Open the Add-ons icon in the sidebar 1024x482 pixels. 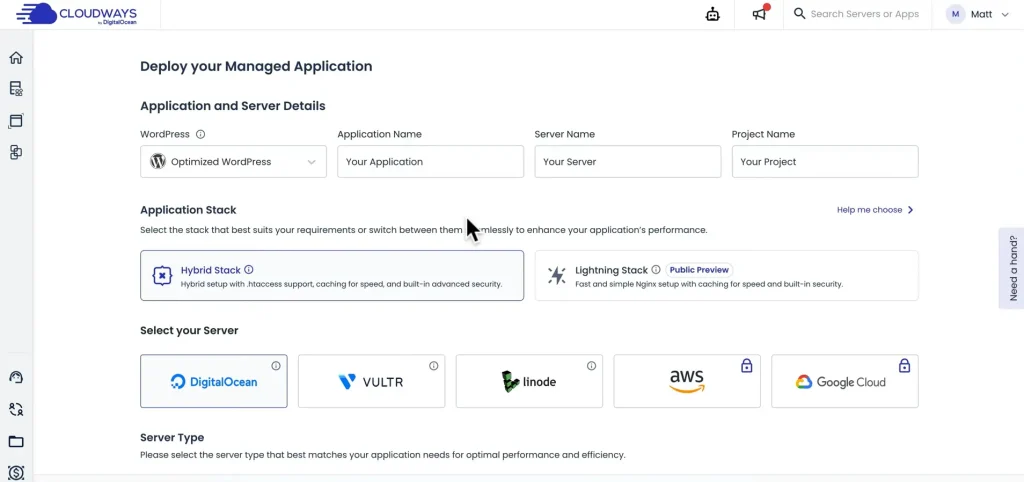[16, 152]
